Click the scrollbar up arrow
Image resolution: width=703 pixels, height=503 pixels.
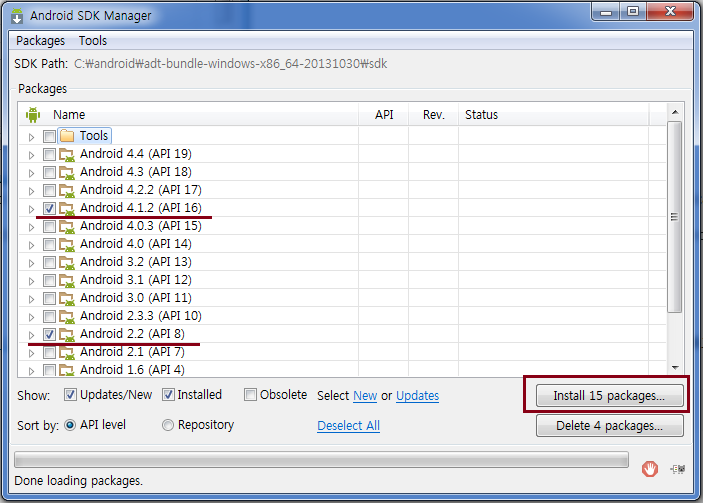click(x=675, y=112)
